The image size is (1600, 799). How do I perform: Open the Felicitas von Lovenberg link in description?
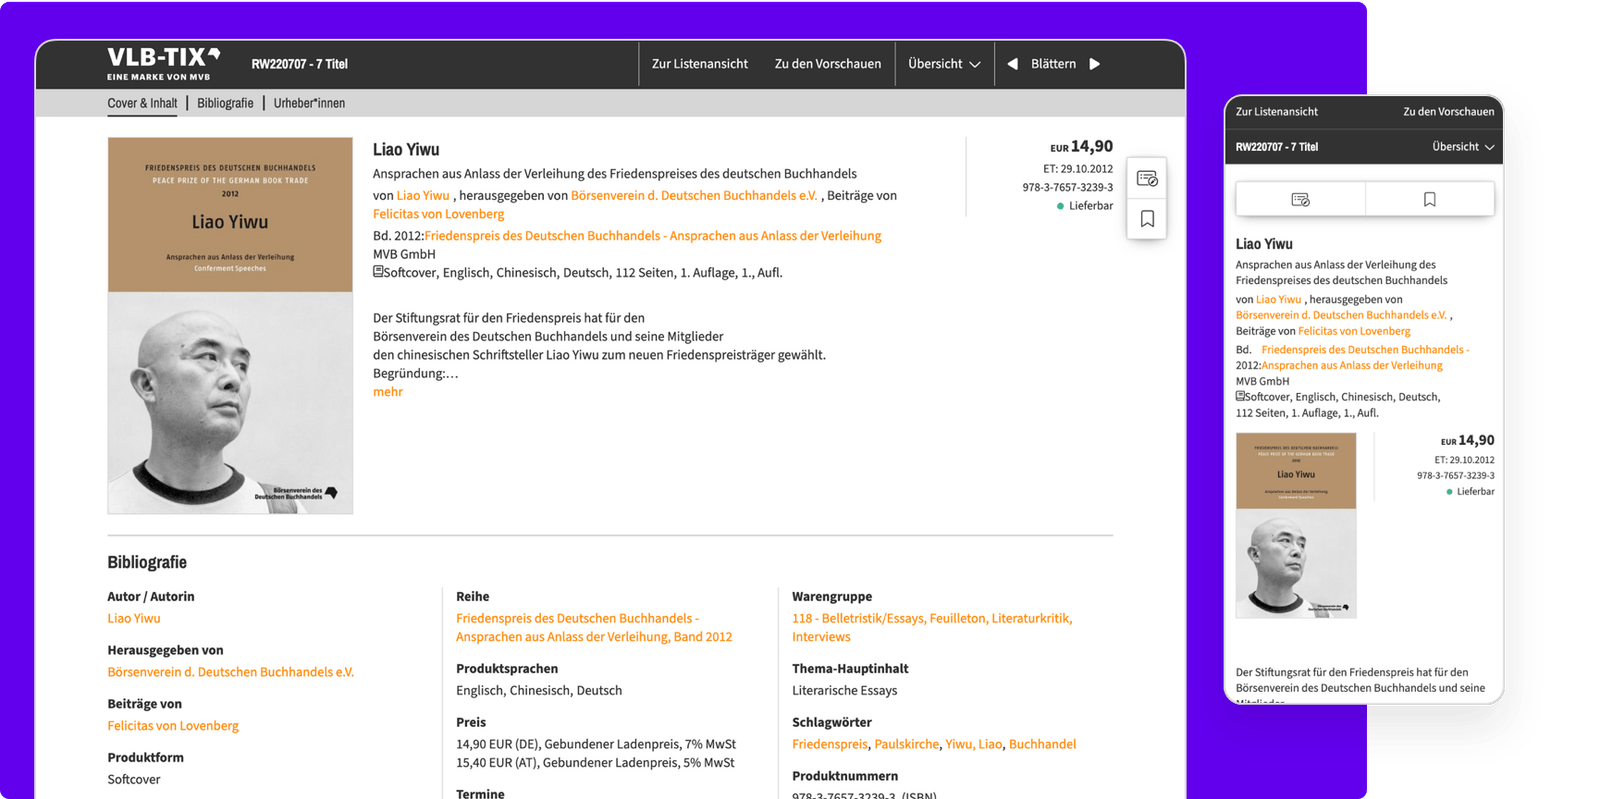(x=438, y=214)
